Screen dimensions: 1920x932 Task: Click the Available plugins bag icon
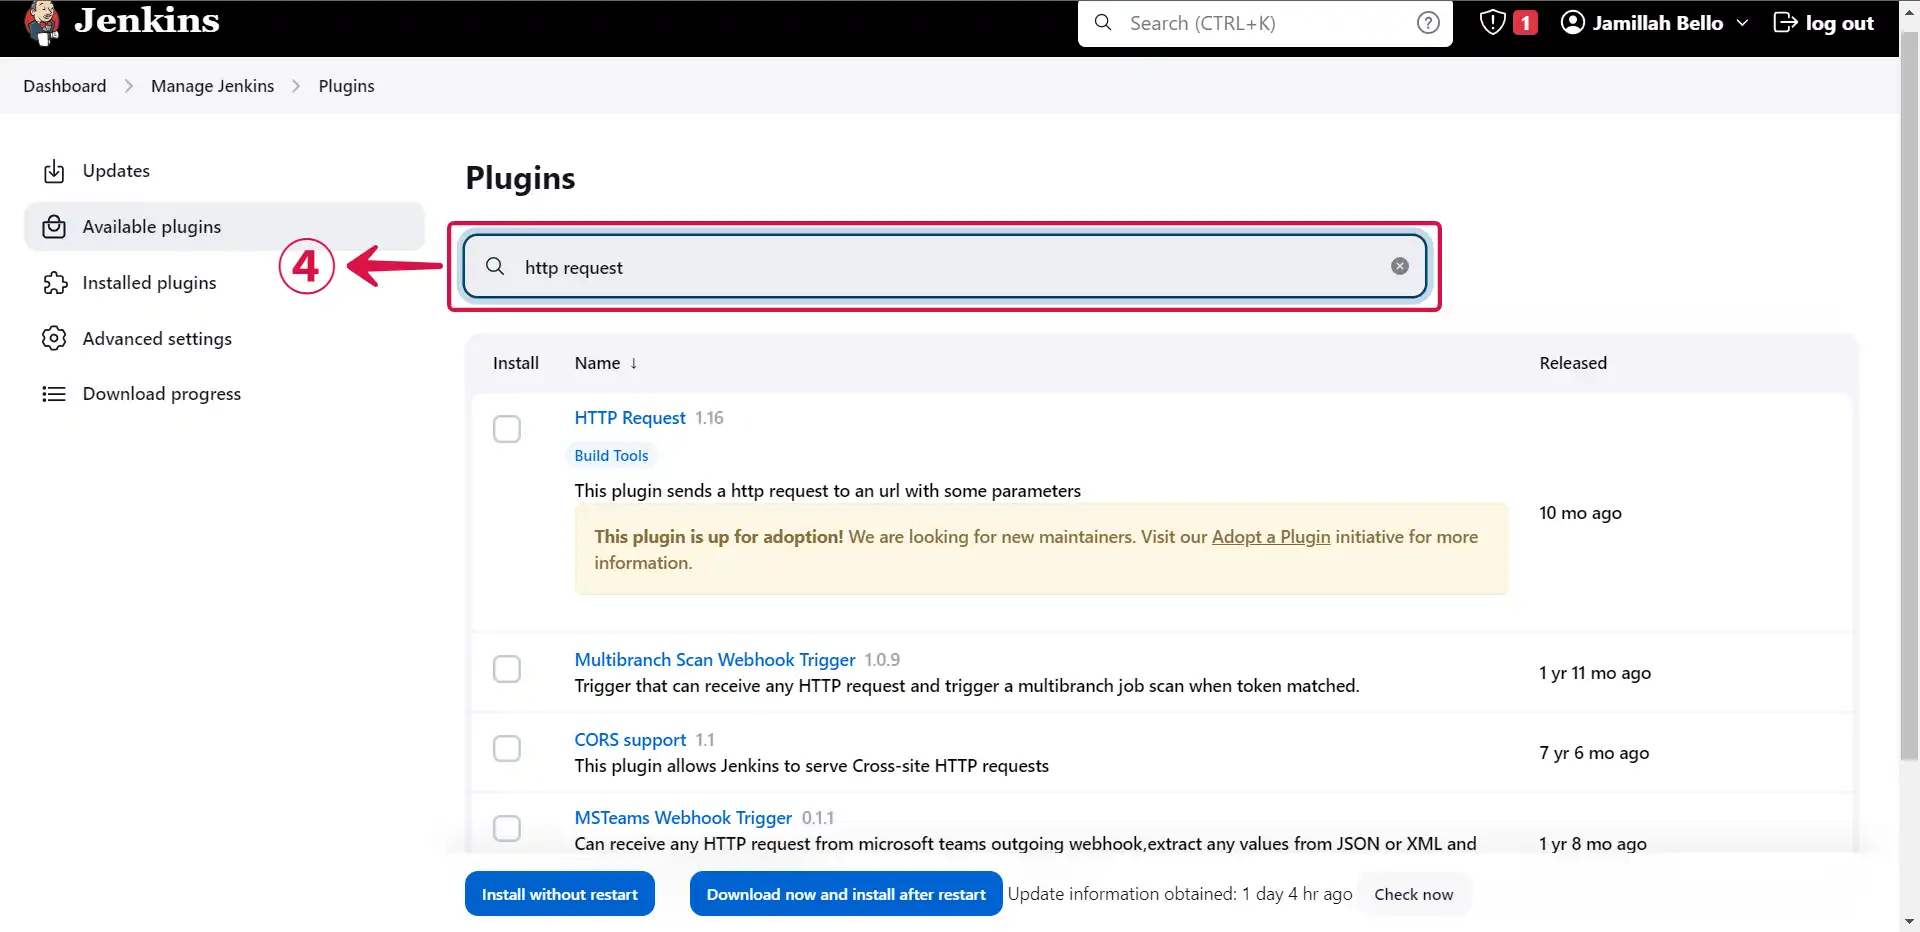click(54, 227)
